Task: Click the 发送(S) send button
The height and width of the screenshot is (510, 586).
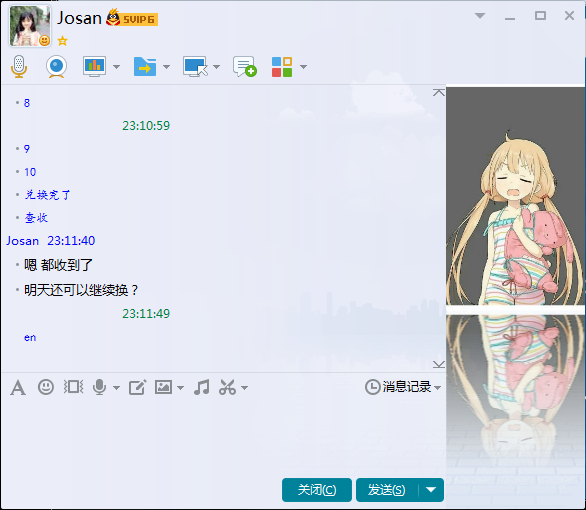Action: (x=387, y=489)
